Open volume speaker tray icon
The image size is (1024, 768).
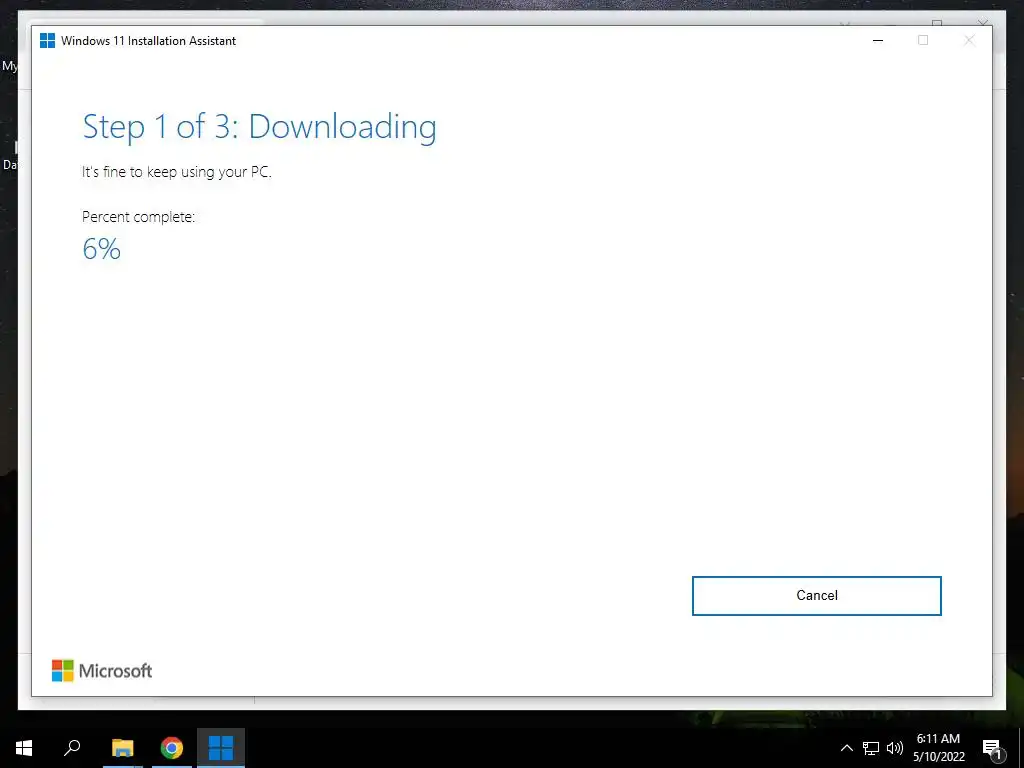pos(895,748)
